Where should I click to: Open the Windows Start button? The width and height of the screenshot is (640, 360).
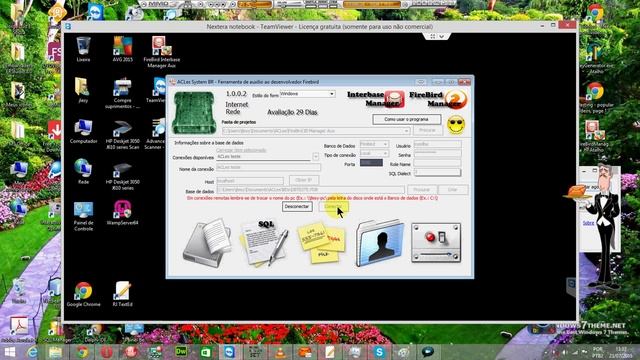10,352
